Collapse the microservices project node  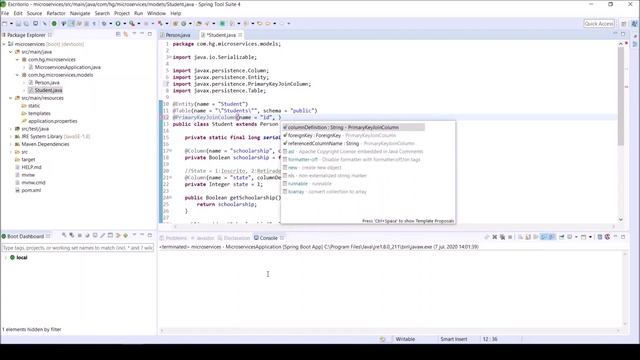[x=4, y=44]
